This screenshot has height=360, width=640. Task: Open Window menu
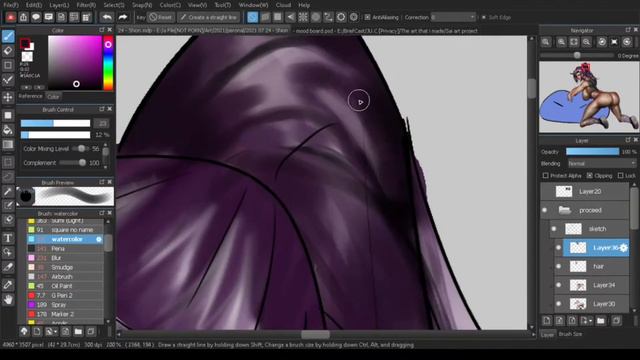point(253,5)
